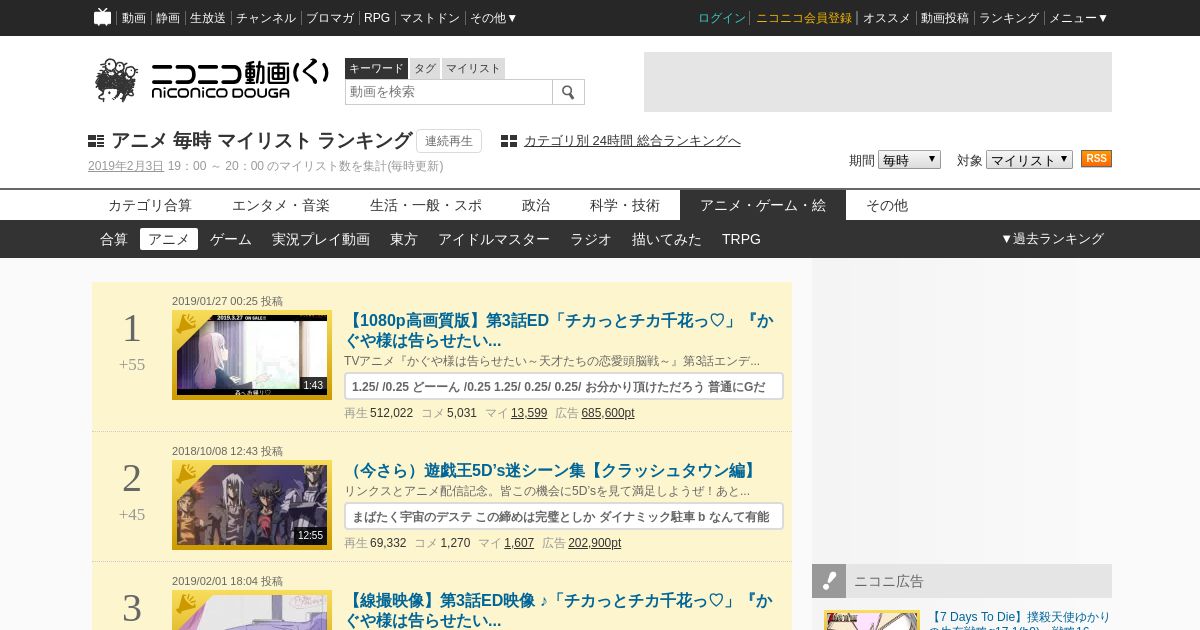Click the gray banner ad area beside search
Screen dimensions: 1200x630
coord(878,82)
